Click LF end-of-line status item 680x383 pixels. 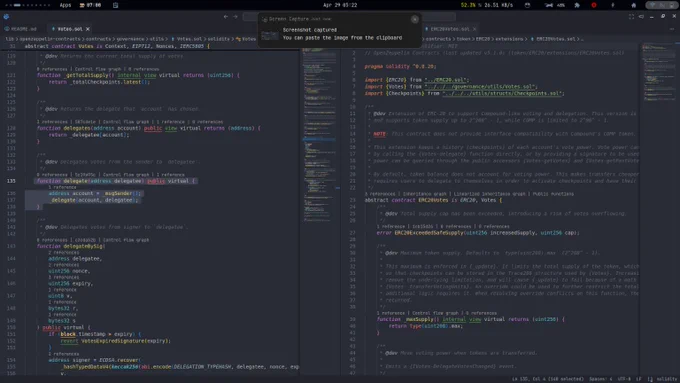point(638,379)
